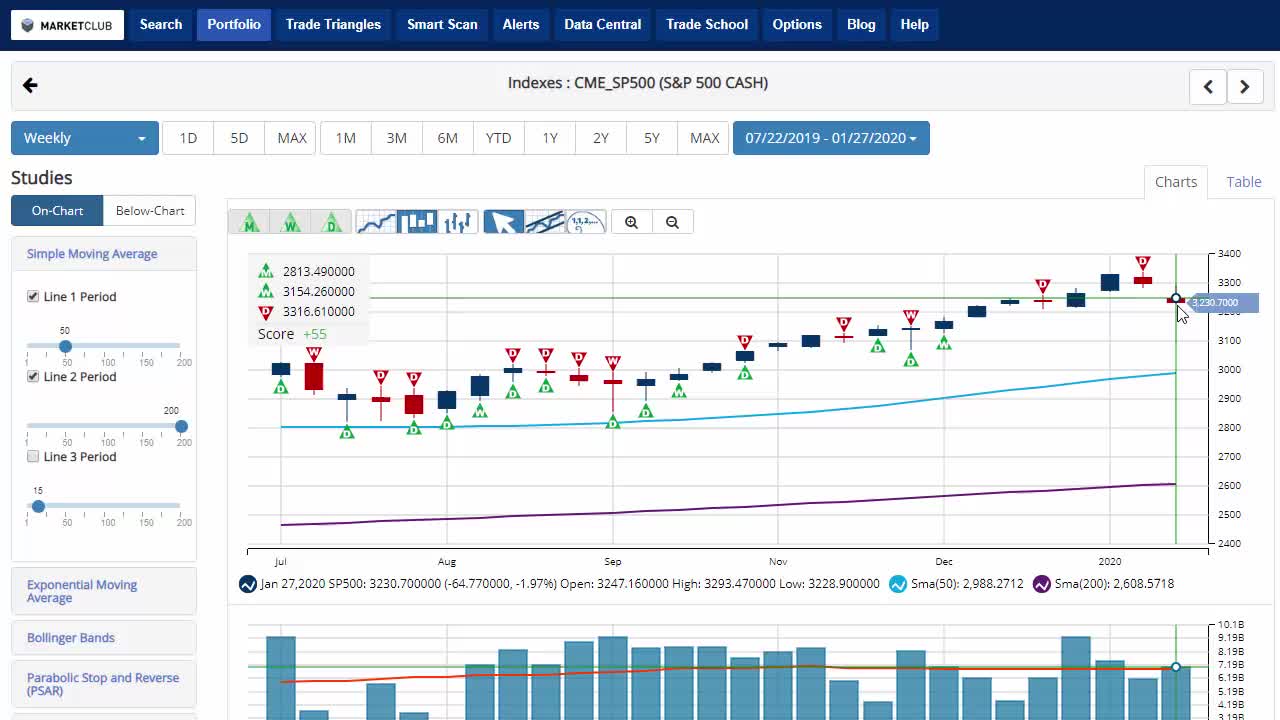Viewport: 1280px width, 720px height.
Task: Select the 5D interval button
Action: (239, 138)
